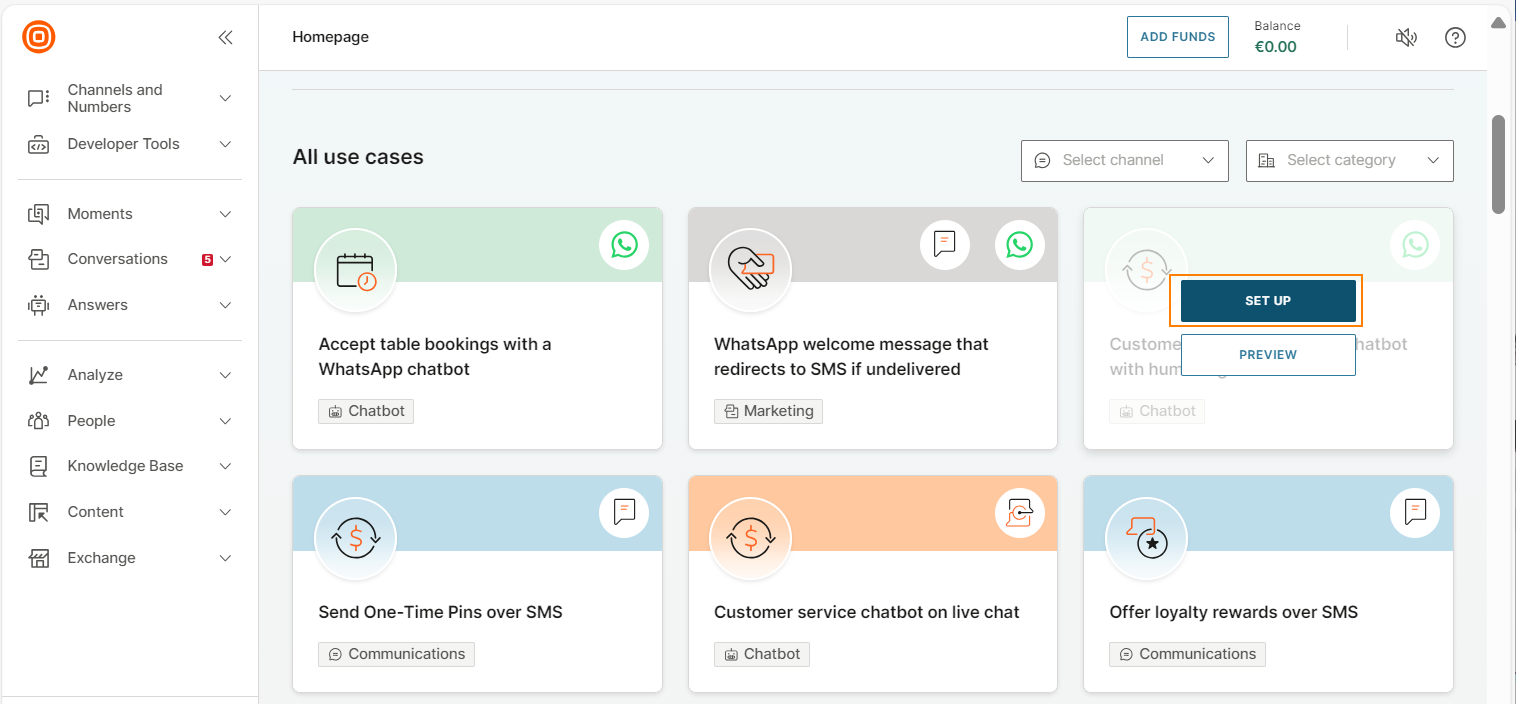
Task: Click the Exchange storefront icon
Action: point(38,558)
